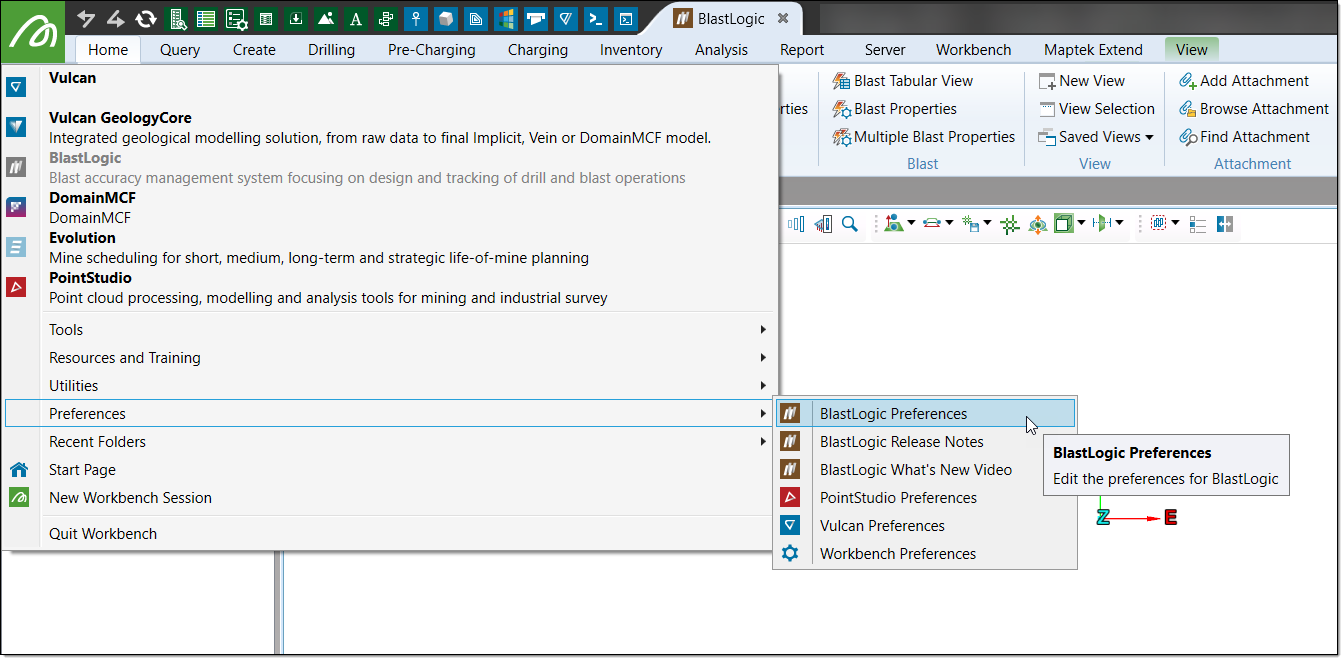The height and width of the screenshot is (661, 1344).
Task: Click the blue command prompt '>_' icon
Action: tap(595, 19)
